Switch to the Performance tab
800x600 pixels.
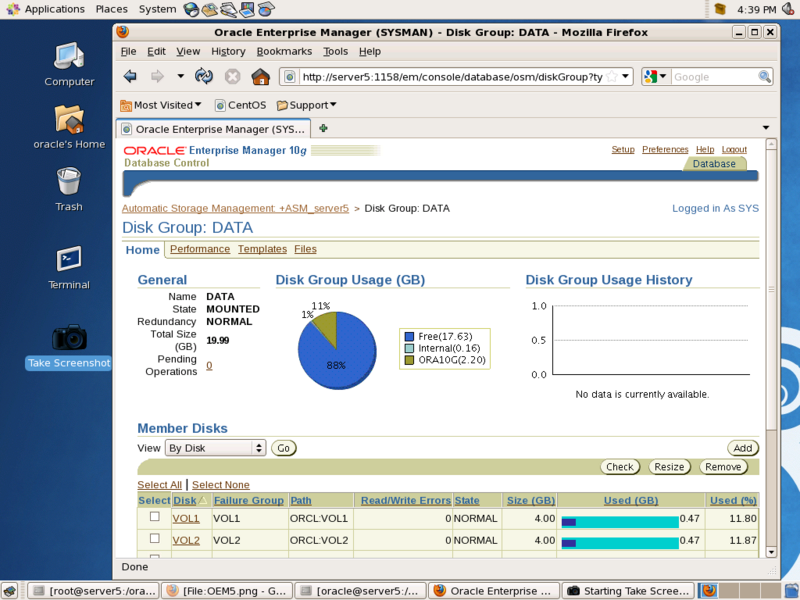pyautogui.click(x=200, y=249)
